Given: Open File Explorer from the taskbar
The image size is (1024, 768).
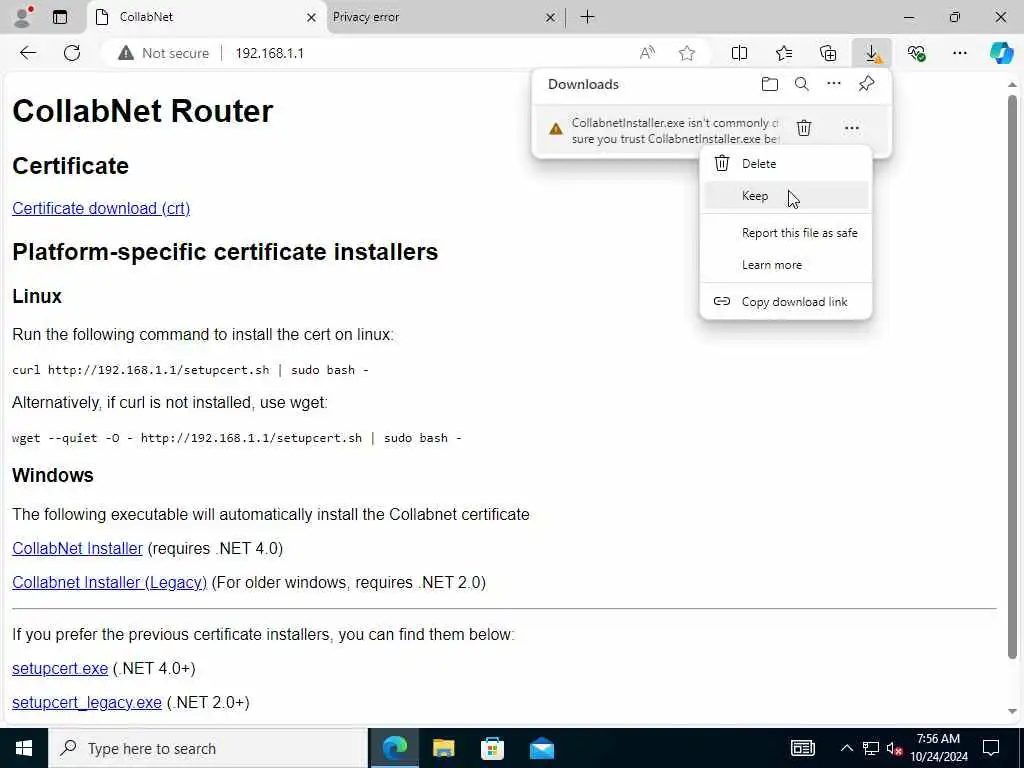Looking at the screenshot, I should (443, 748).
